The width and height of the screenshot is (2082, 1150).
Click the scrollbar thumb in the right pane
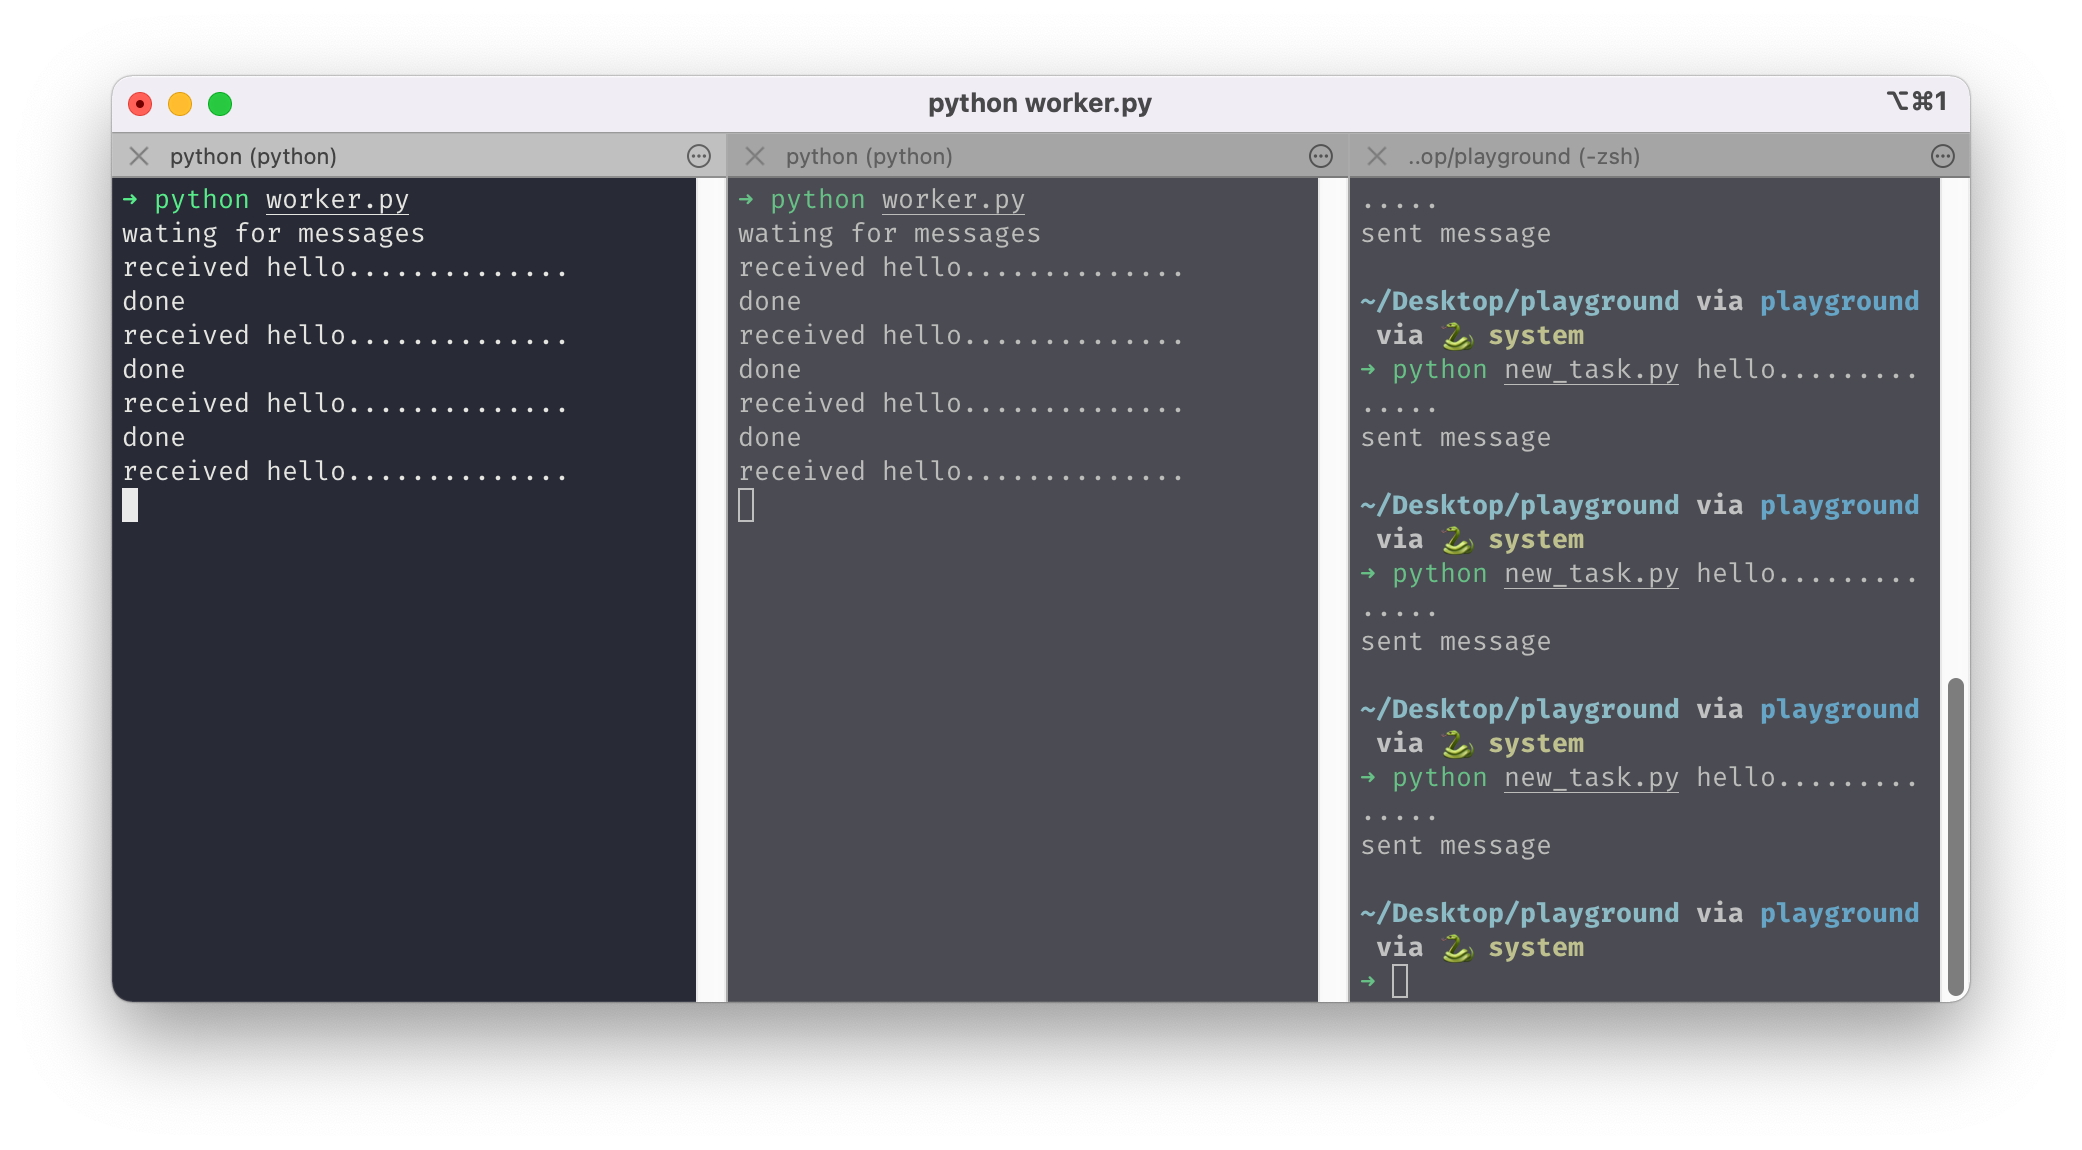pos(1956,835)
